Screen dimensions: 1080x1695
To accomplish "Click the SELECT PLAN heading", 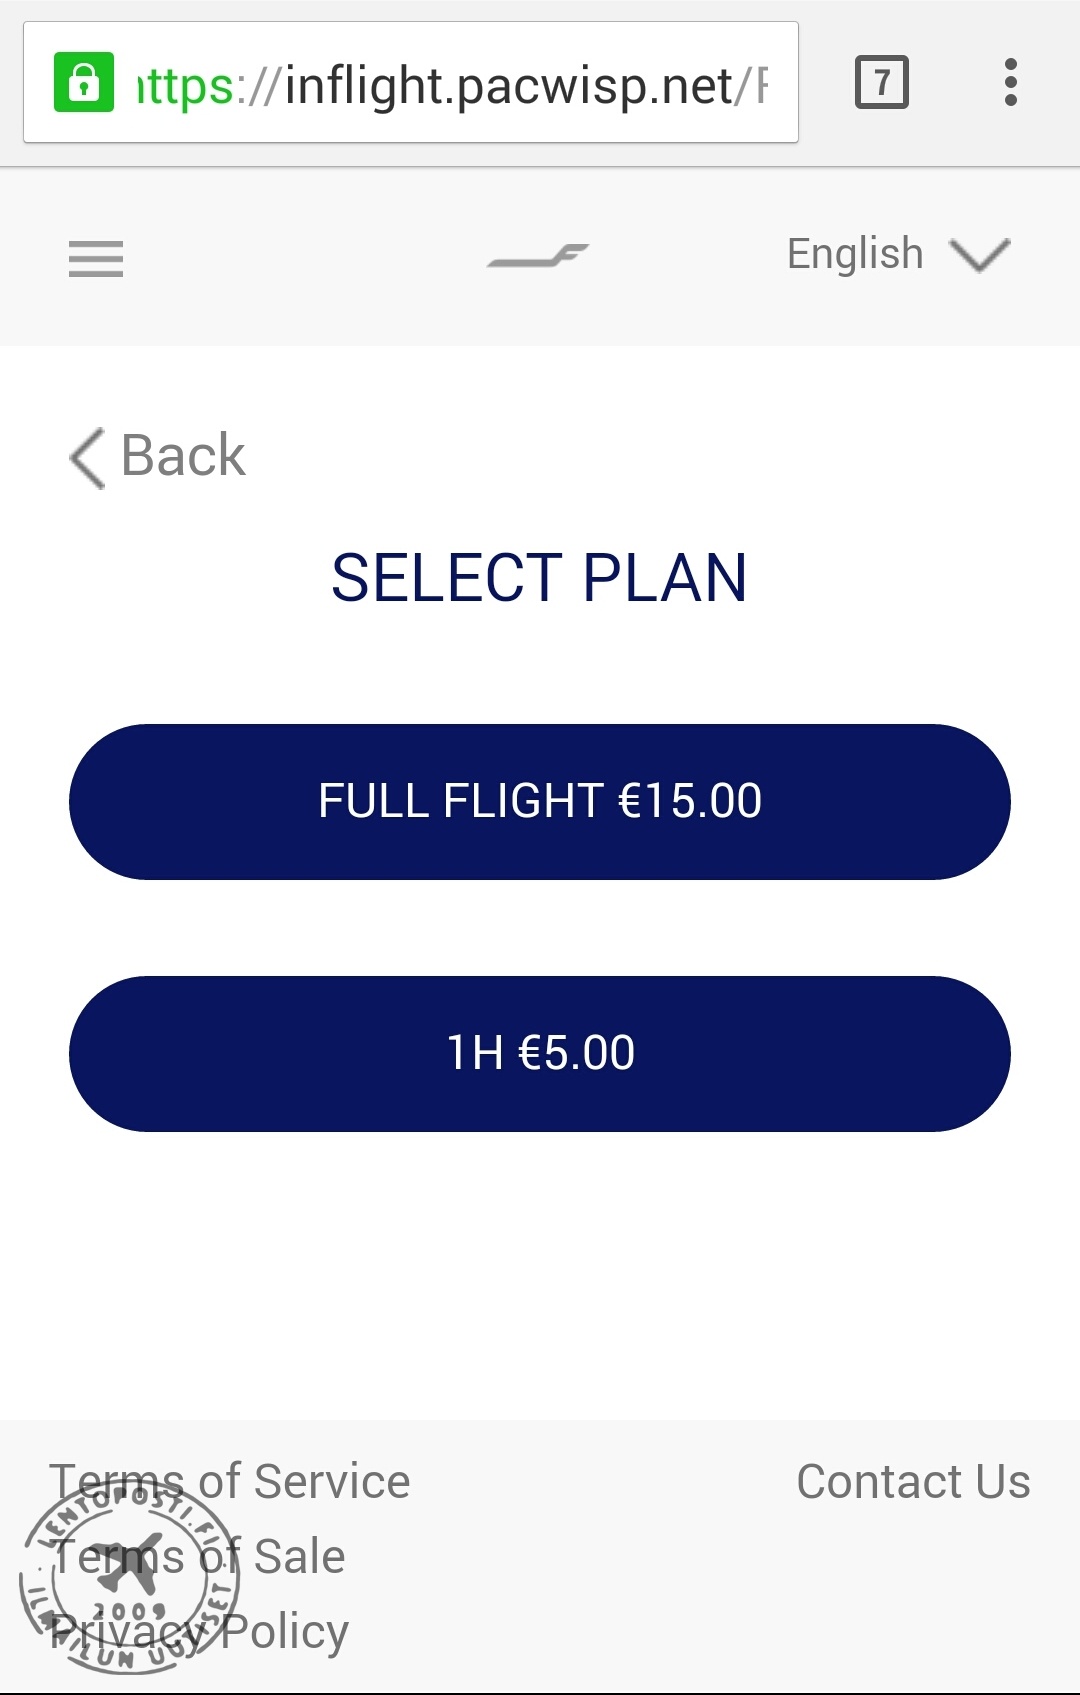I will point(539,578).
